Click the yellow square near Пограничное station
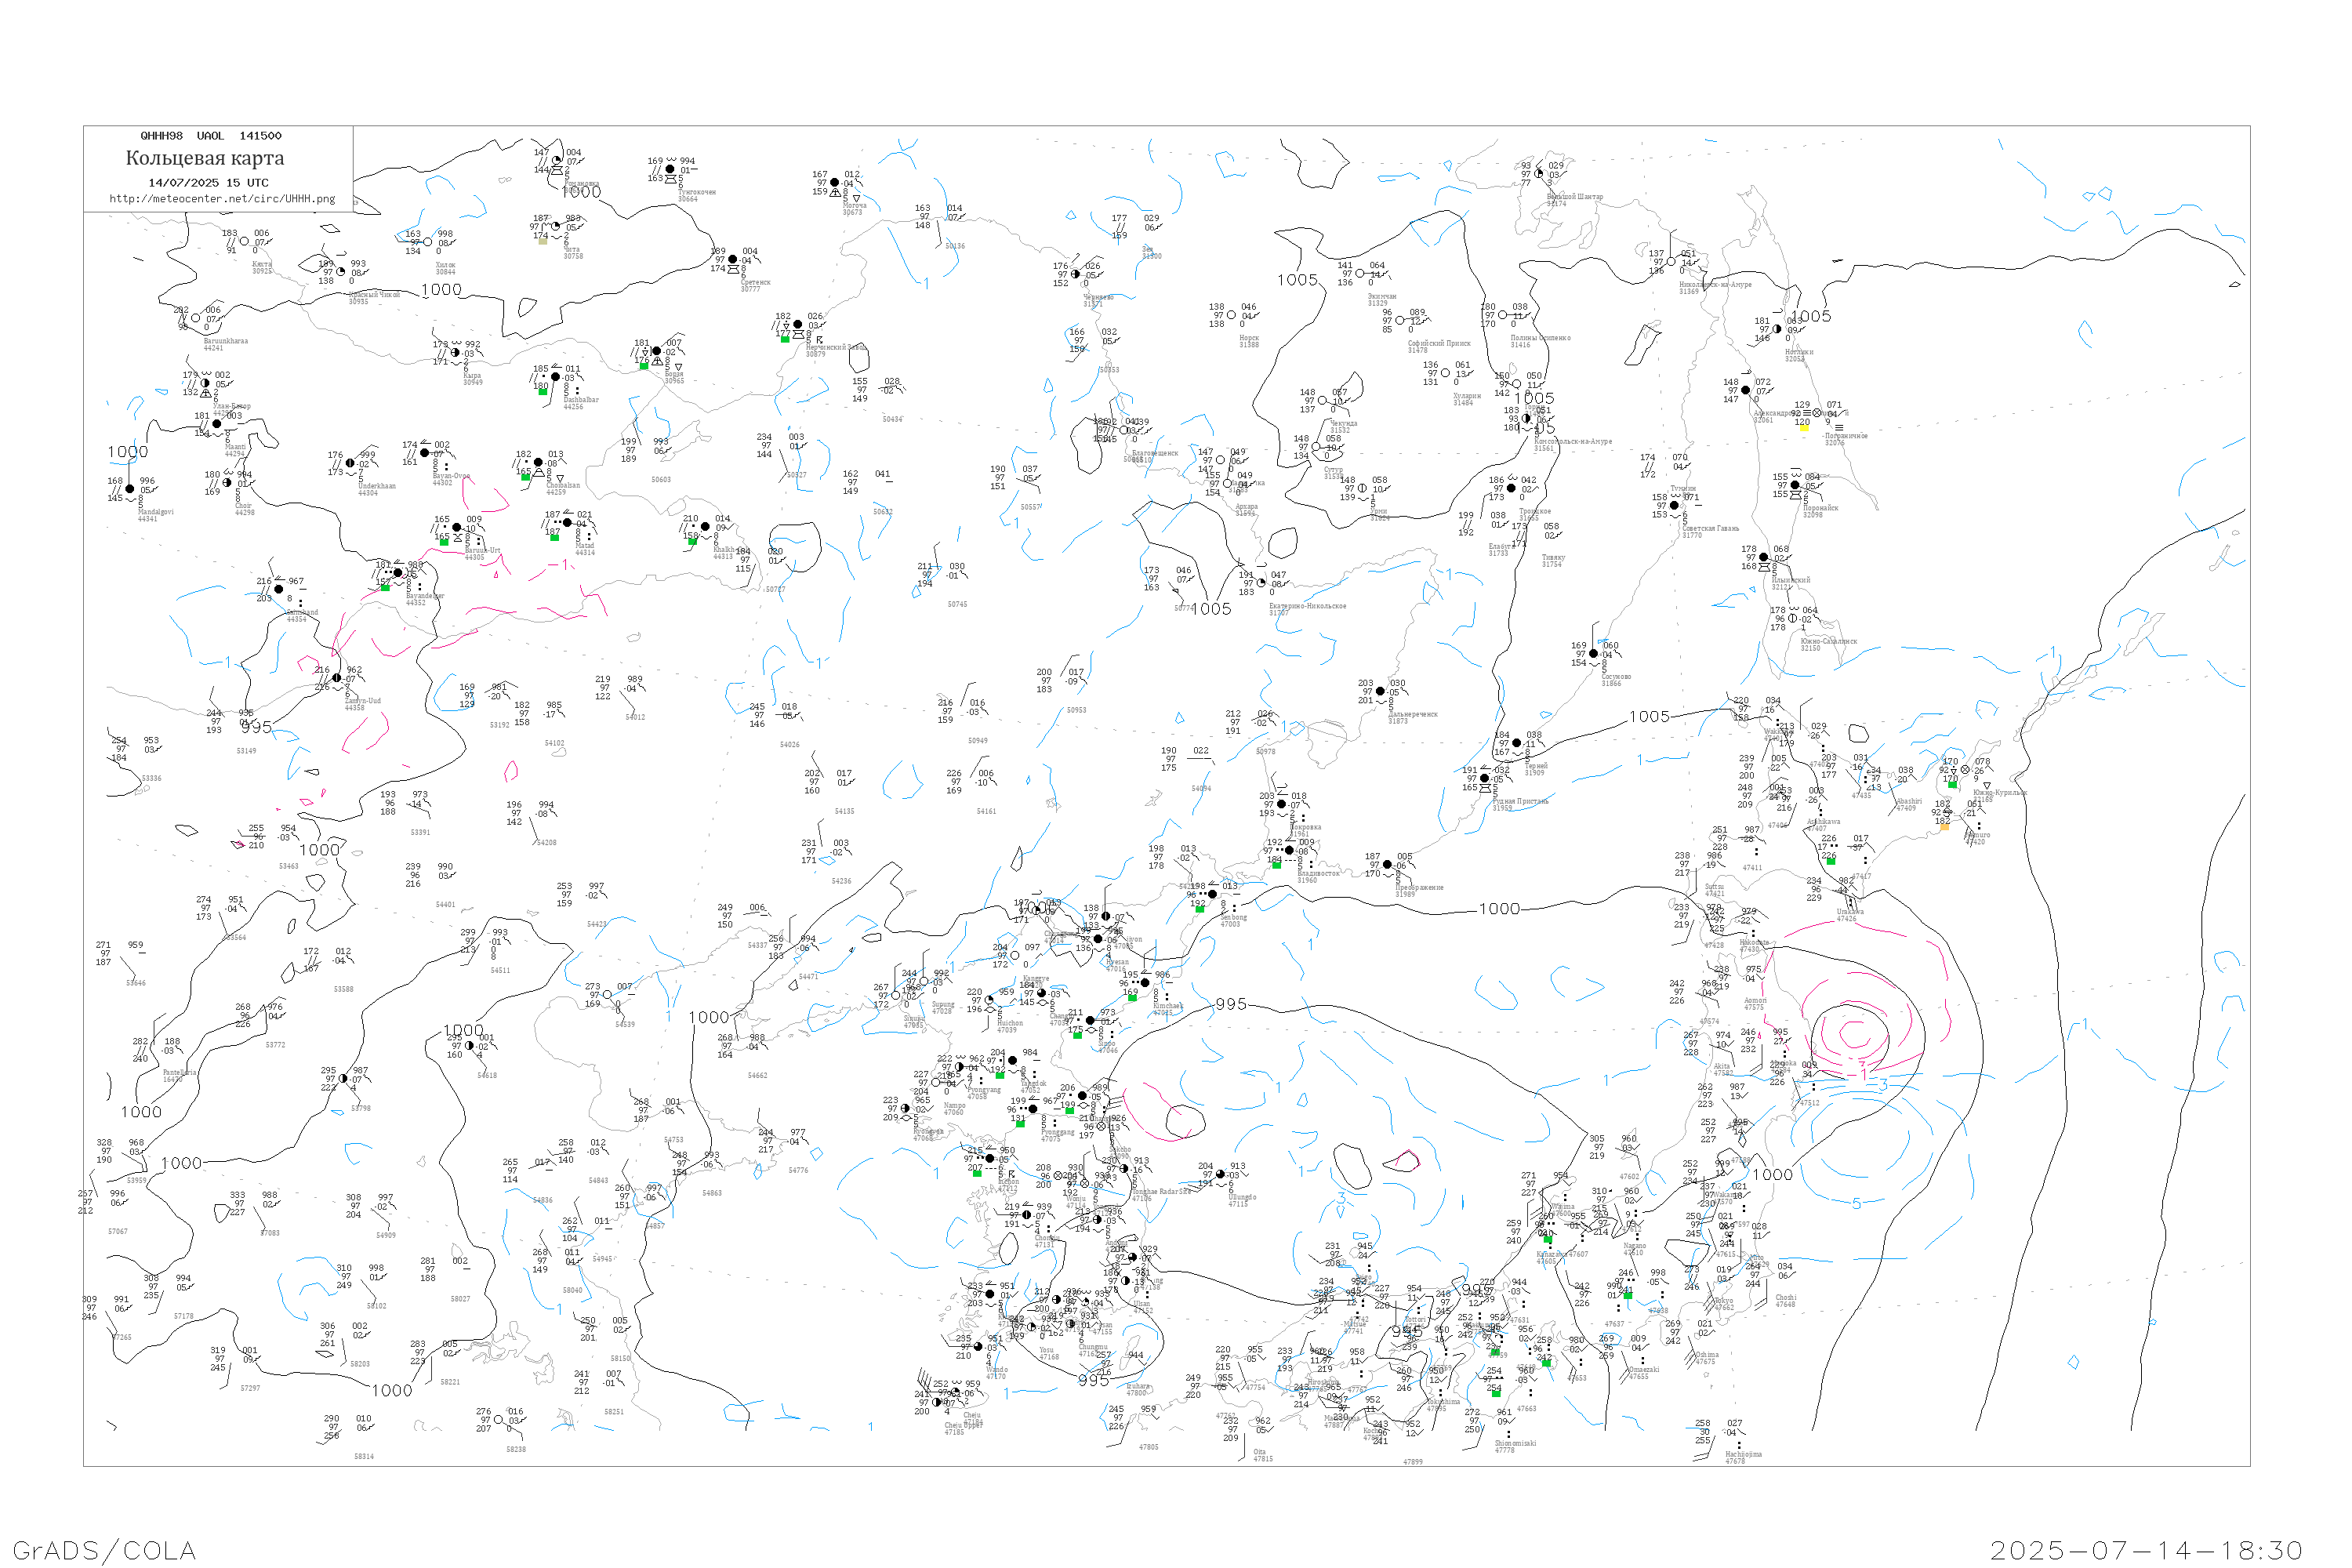This screenshot has width=2352, height=1568. tap(1804, 429)
